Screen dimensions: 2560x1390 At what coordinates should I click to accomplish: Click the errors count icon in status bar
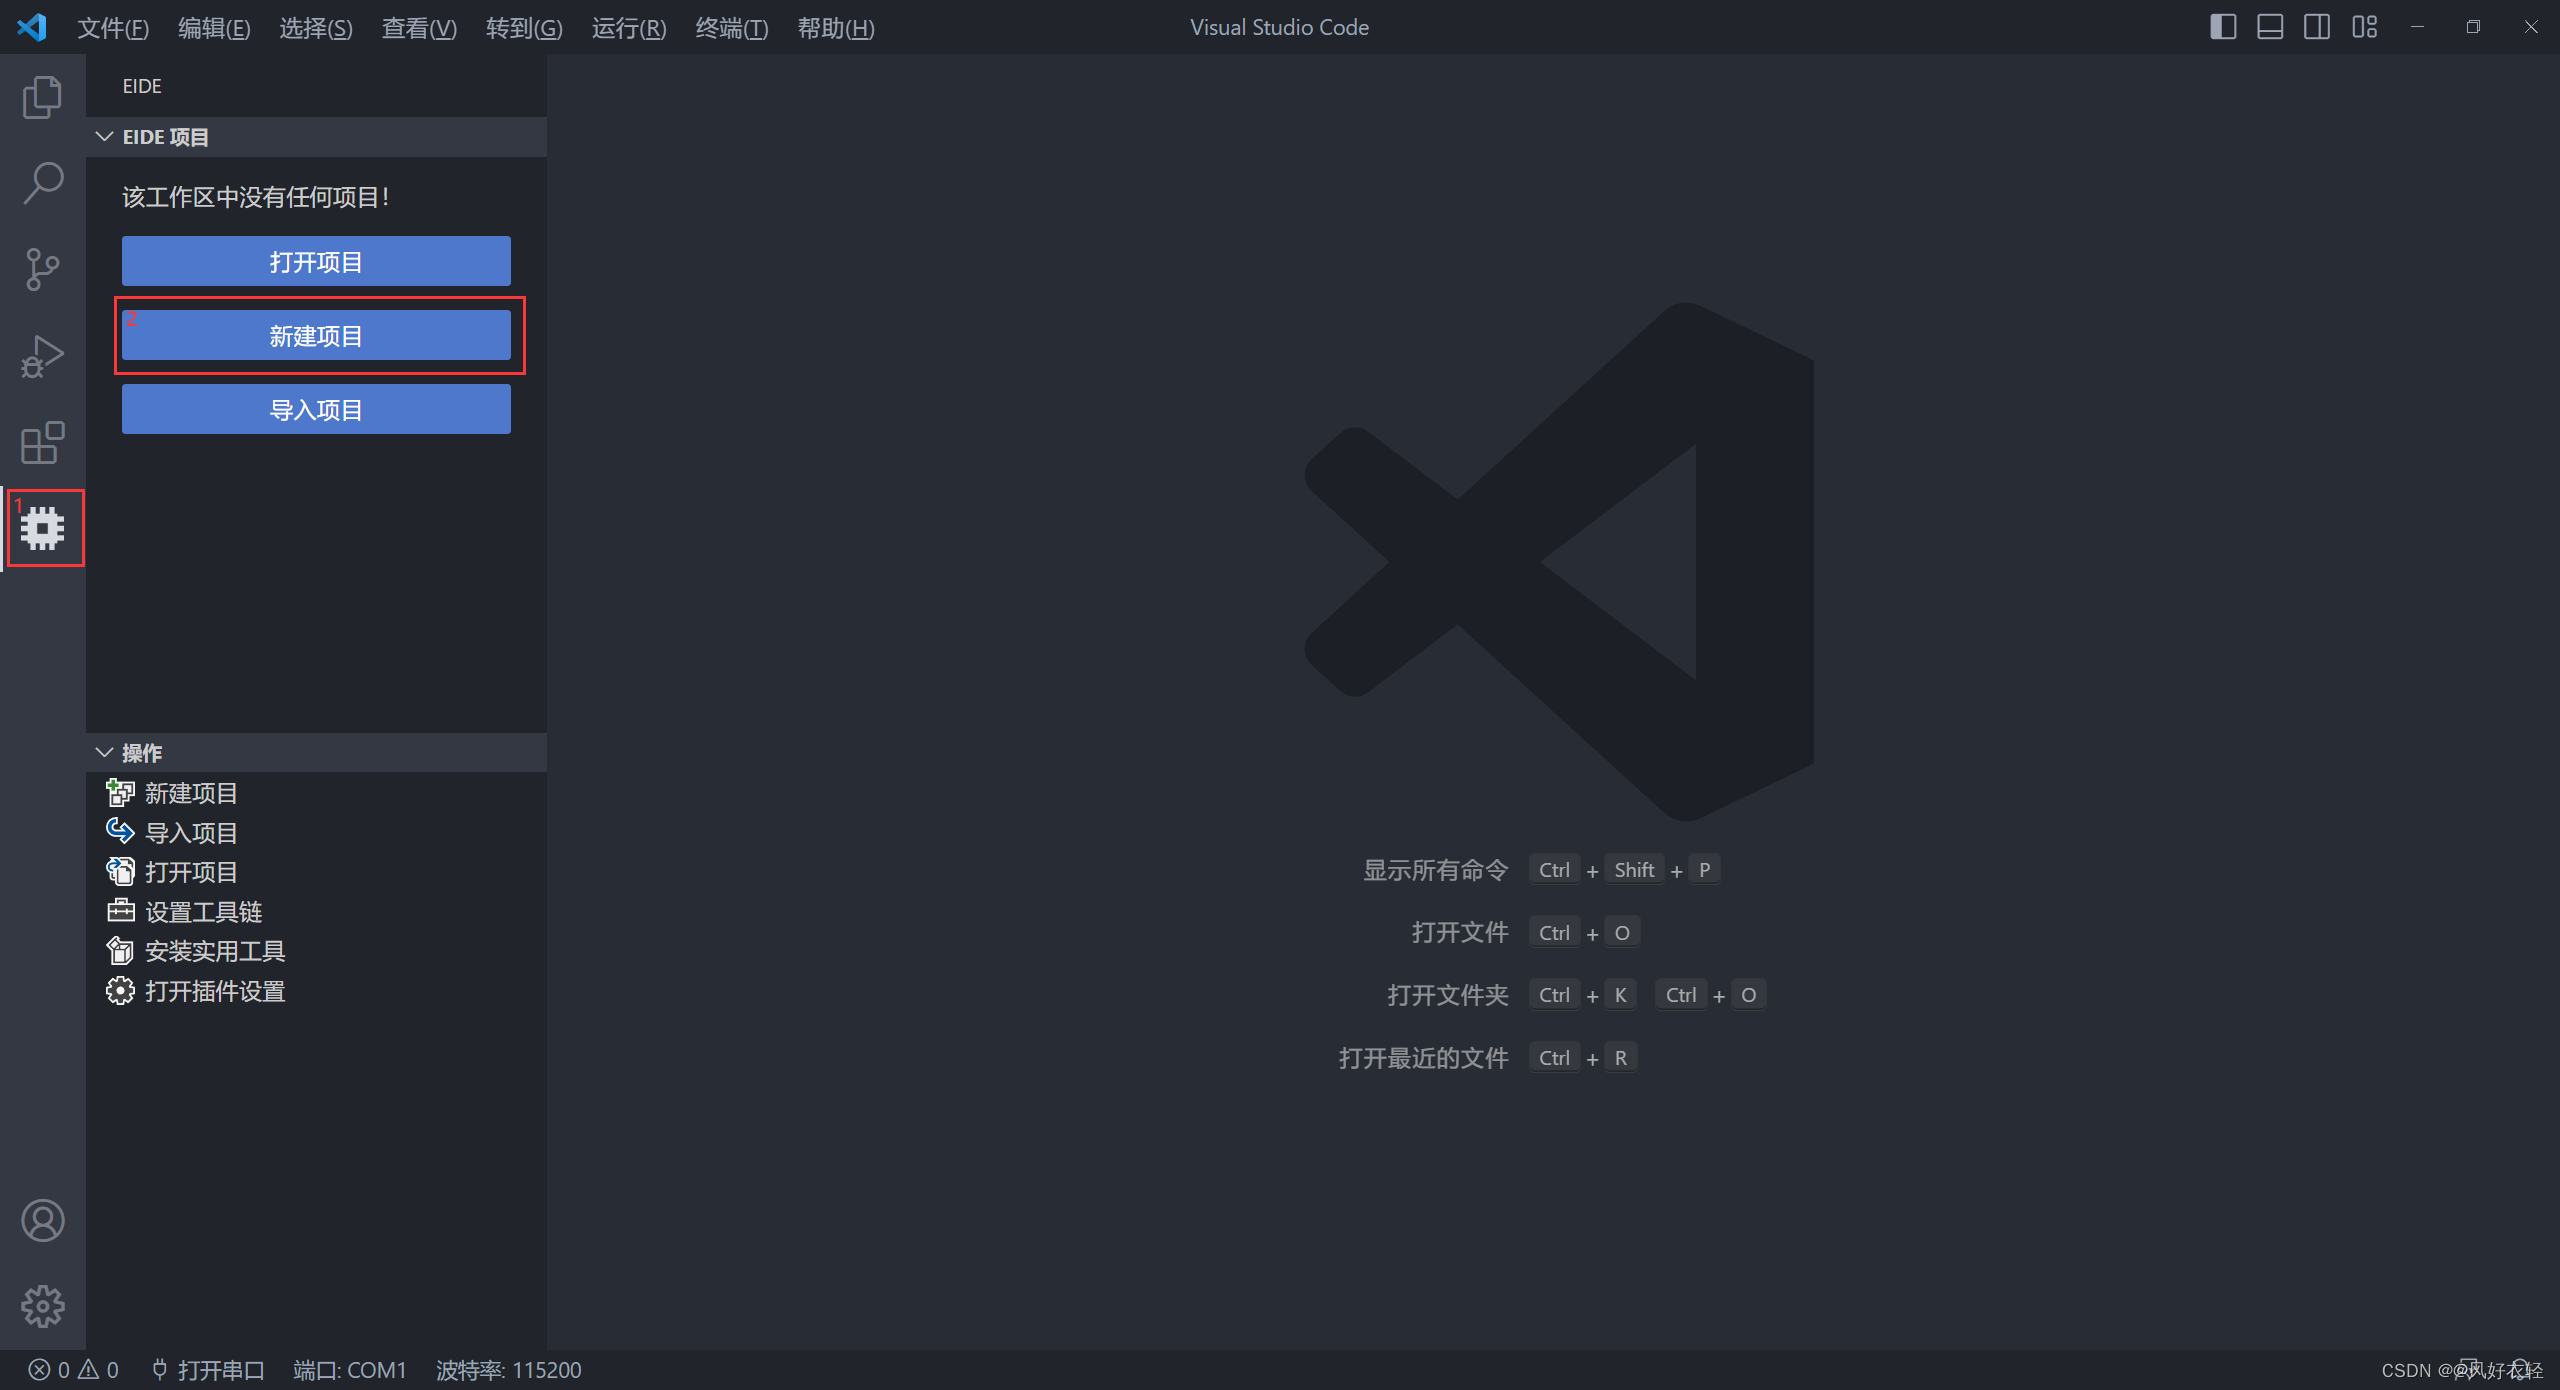[39, 1369]
